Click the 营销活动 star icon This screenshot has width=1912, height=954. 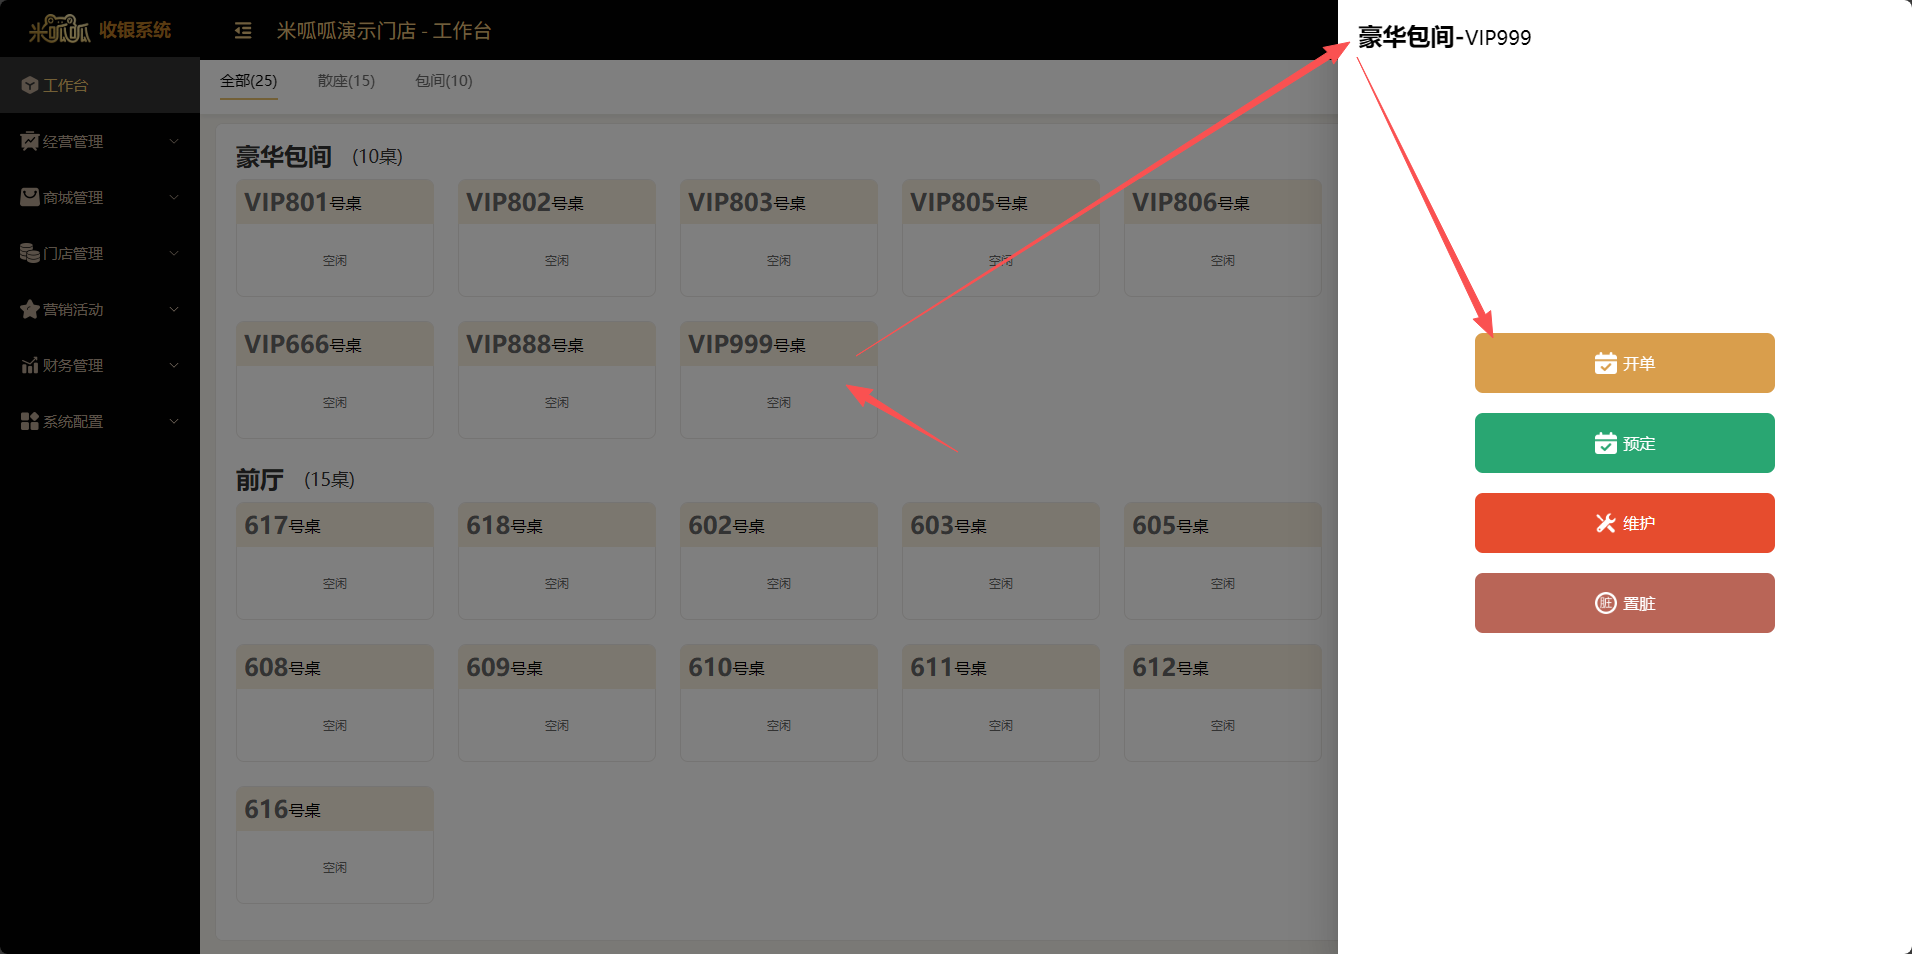pos(29,310)
